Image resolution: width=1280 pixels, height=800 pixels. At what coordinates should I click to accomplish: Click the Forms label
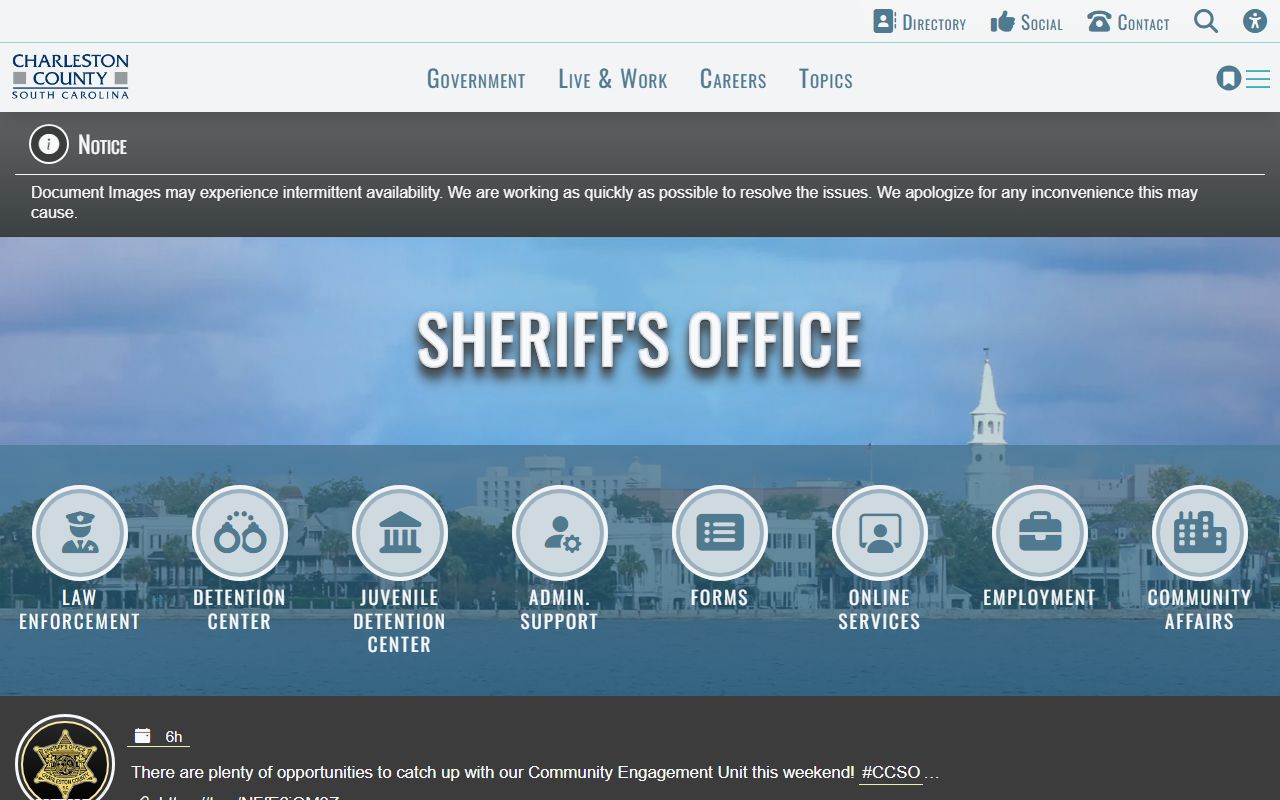click(x=720, y=598)
